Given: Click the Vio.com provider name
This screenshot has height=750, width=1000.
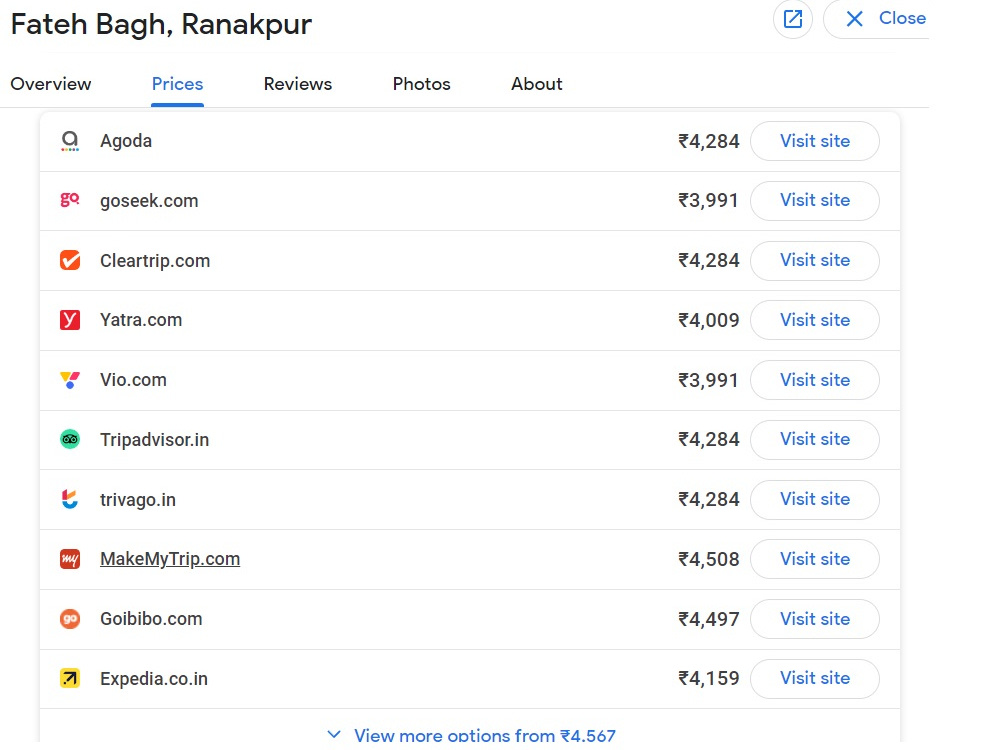Looking at the screenshot, I should tap(133, 380).
